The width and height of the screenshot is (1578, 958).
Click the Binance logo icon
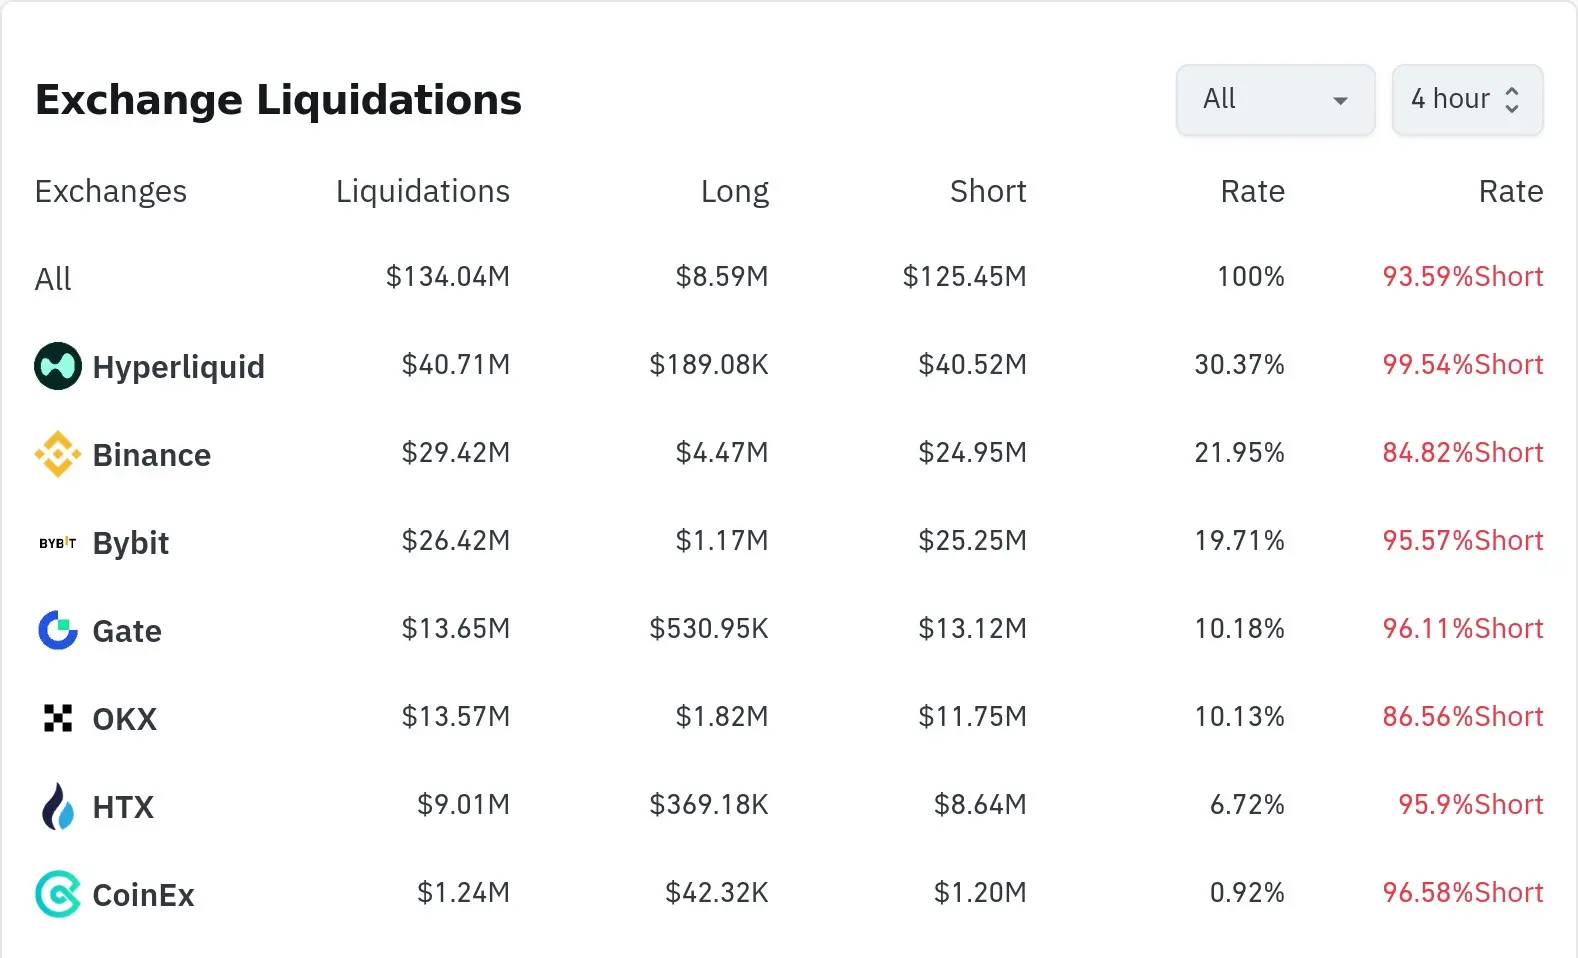click(x=58, y=454)
